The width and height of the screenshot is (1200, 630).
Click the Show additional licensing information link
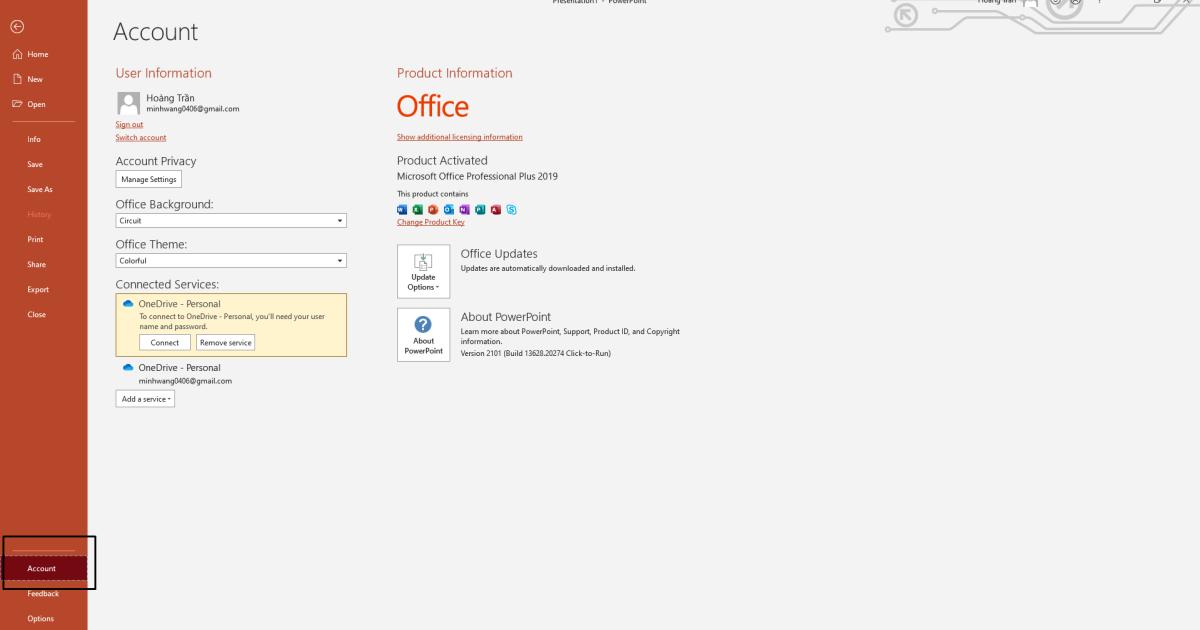[458, 136]
